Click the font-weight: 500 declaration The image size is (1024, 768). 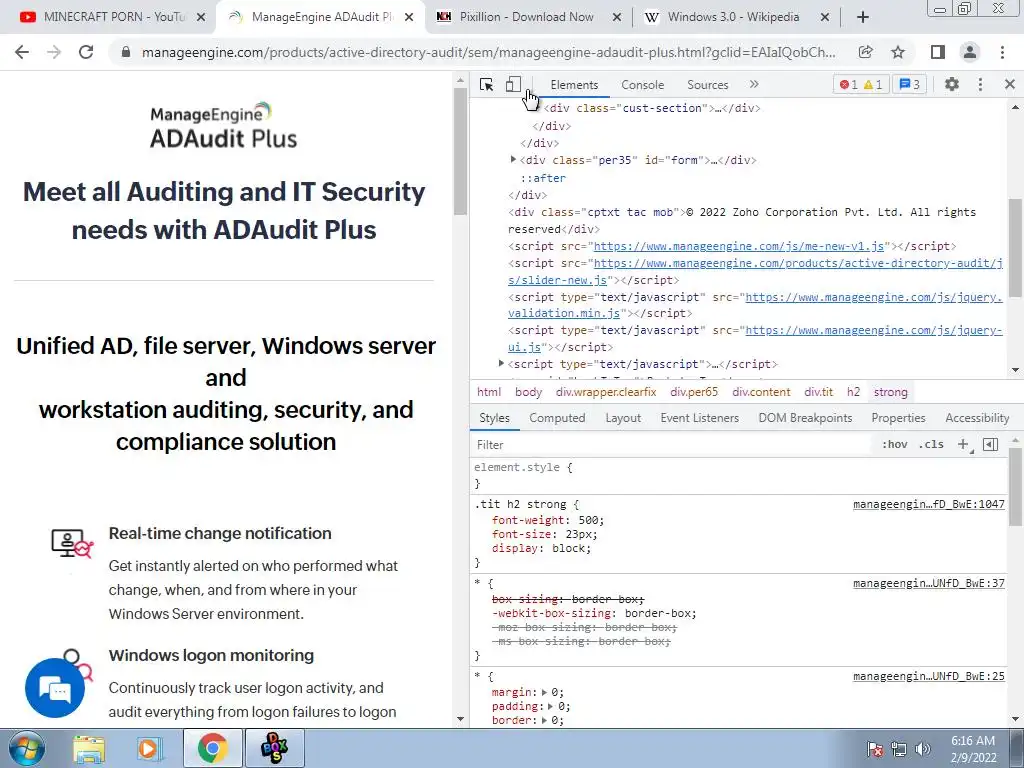pyautogui.click(x=548, y=520)
